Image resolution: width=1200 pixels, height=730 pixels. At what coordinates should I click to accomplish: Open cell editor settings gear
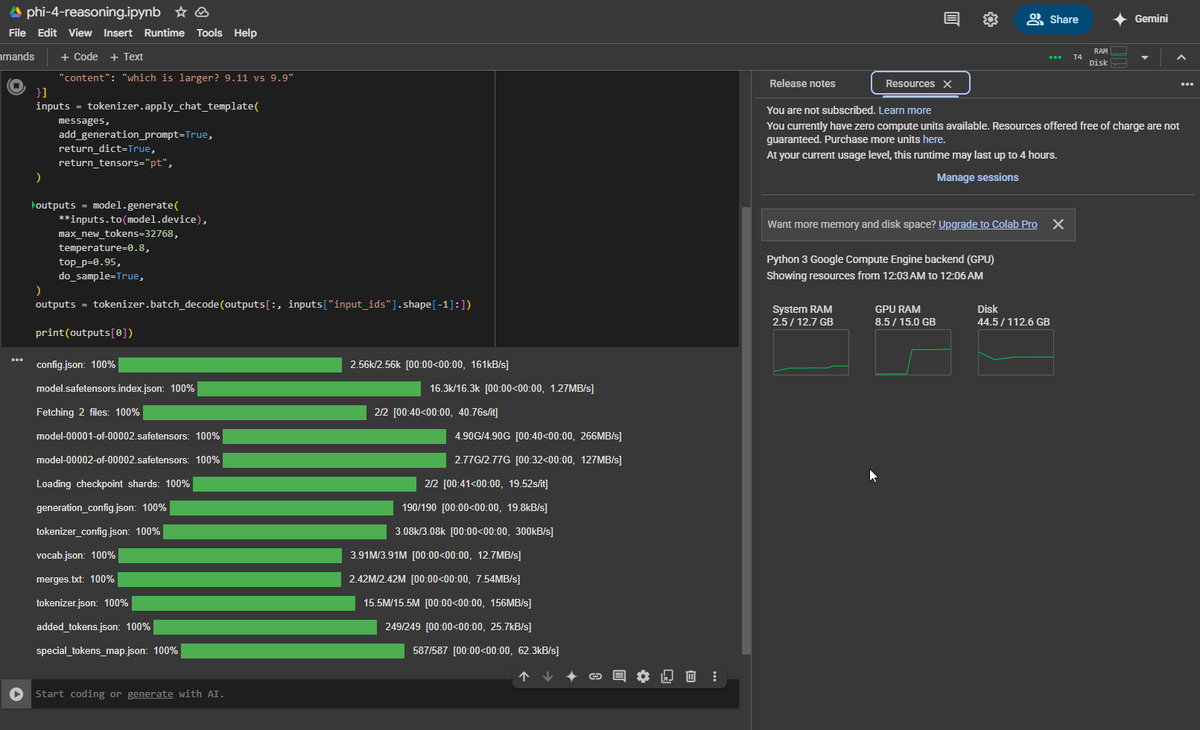(643, 677)
